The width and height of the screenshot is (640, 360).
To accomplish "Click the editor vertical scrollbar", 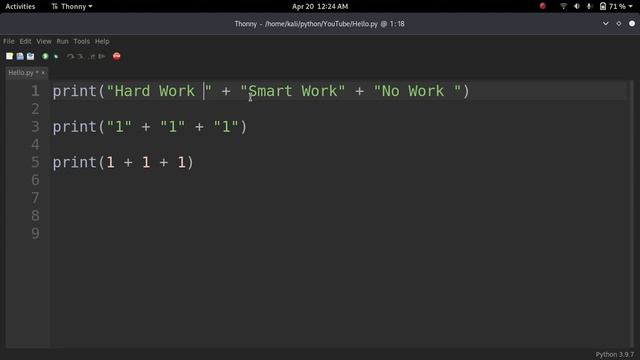I will [631, 213].
